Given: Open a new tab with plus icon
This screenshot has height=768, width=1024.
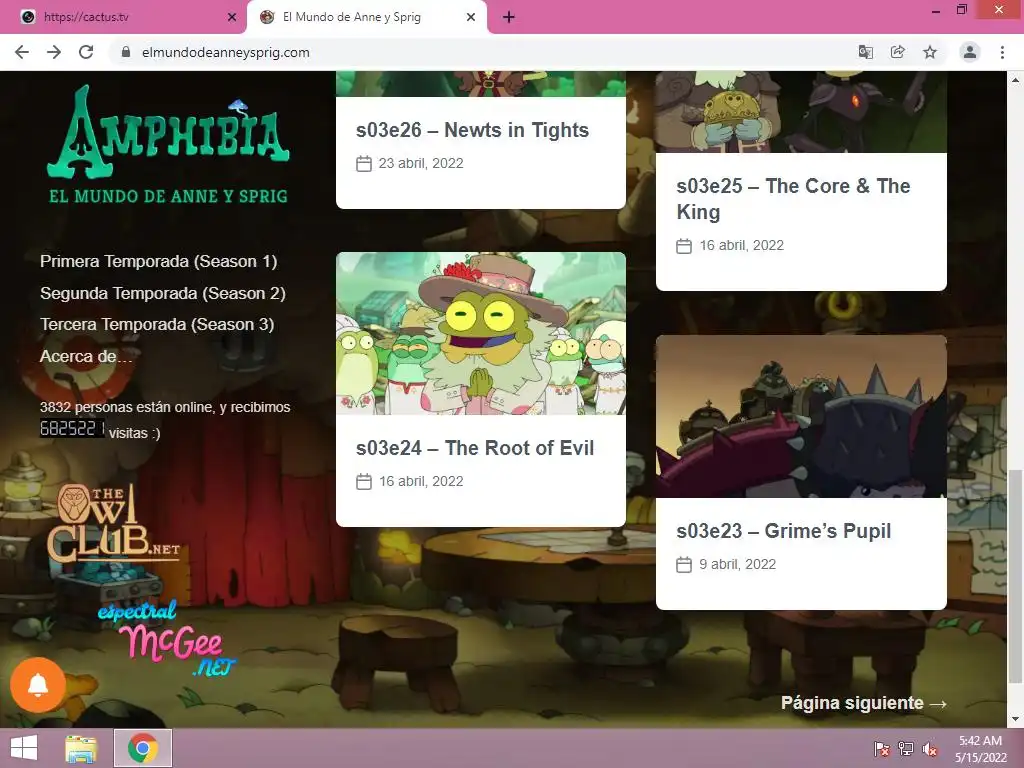Looking at the screenshot, I should (509, 18).
